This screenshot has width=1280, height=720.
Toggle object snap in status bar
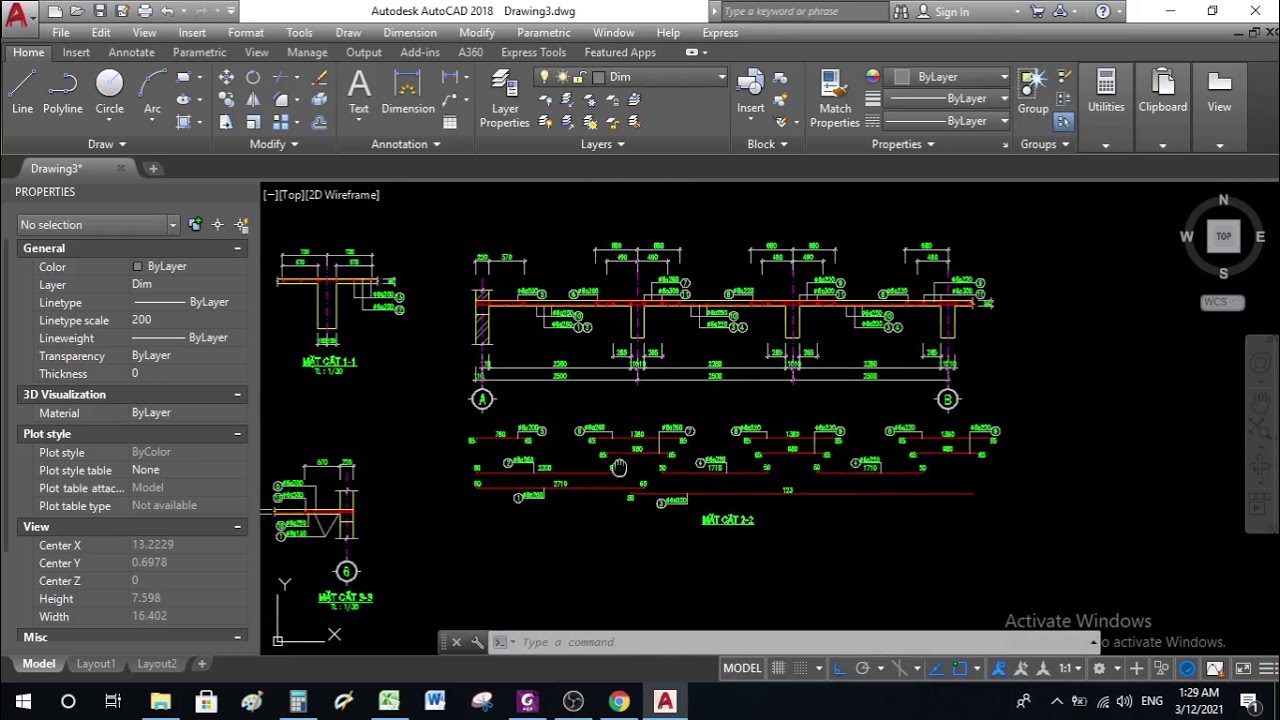[960, 668]
